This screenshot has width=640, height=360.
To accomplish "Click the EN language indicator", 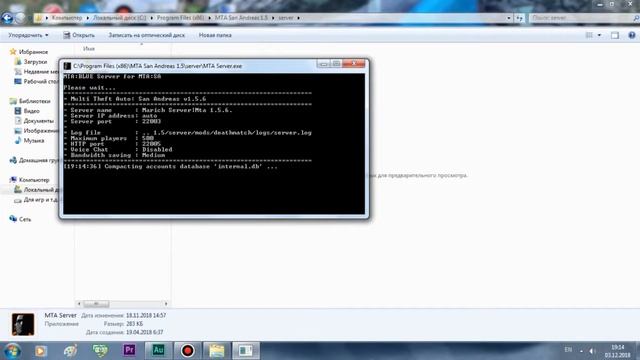I will (x=568, y=350).
